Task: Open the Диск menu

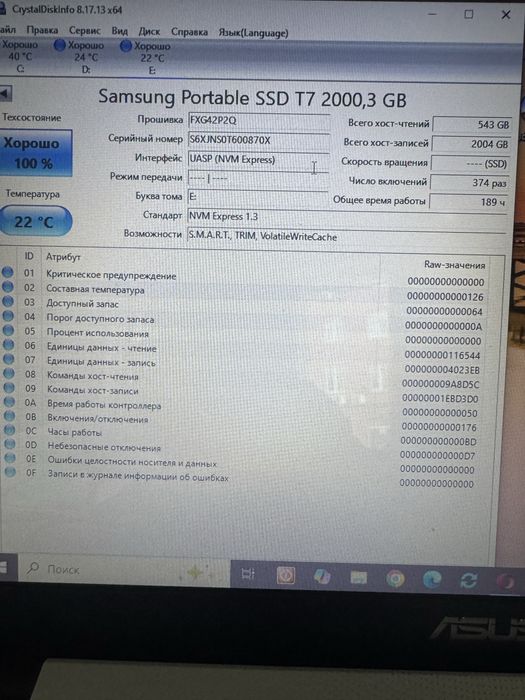Action: [x=149, y=32]
